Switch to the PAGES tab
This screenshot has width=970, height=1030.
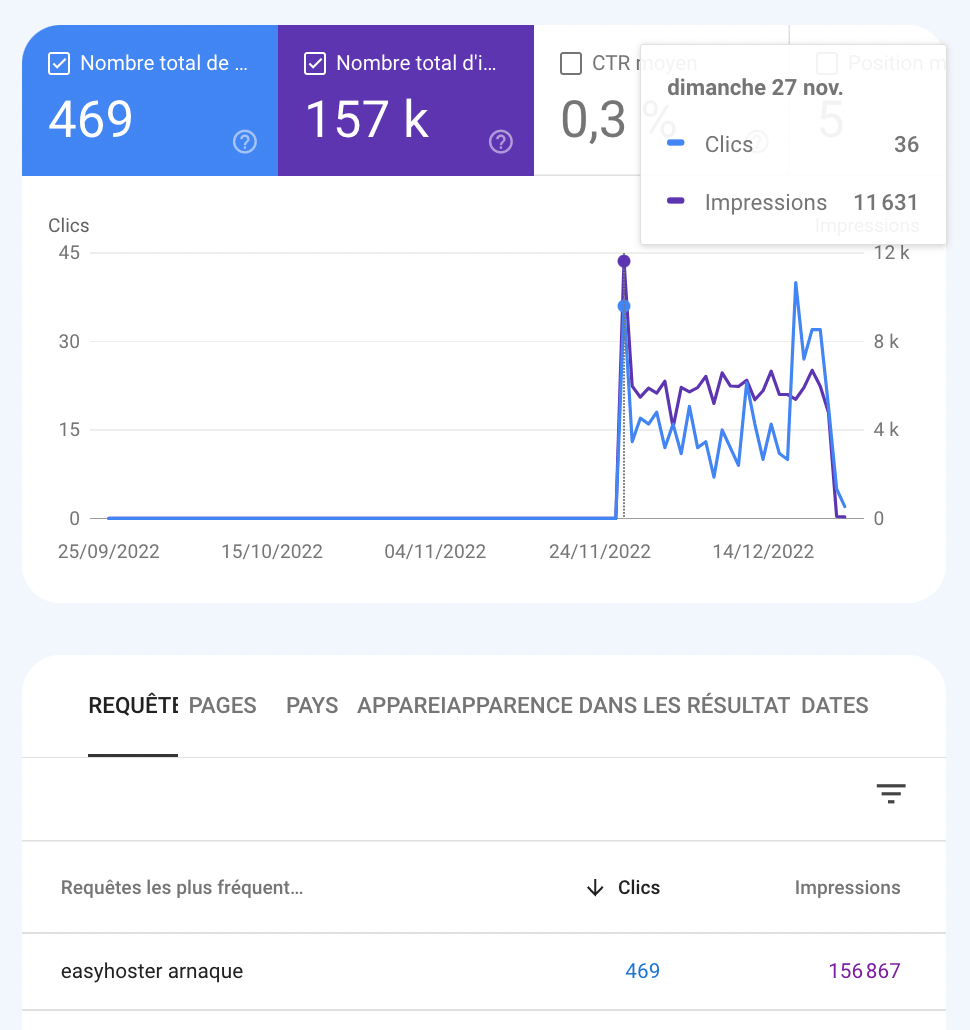coord(221,705)
